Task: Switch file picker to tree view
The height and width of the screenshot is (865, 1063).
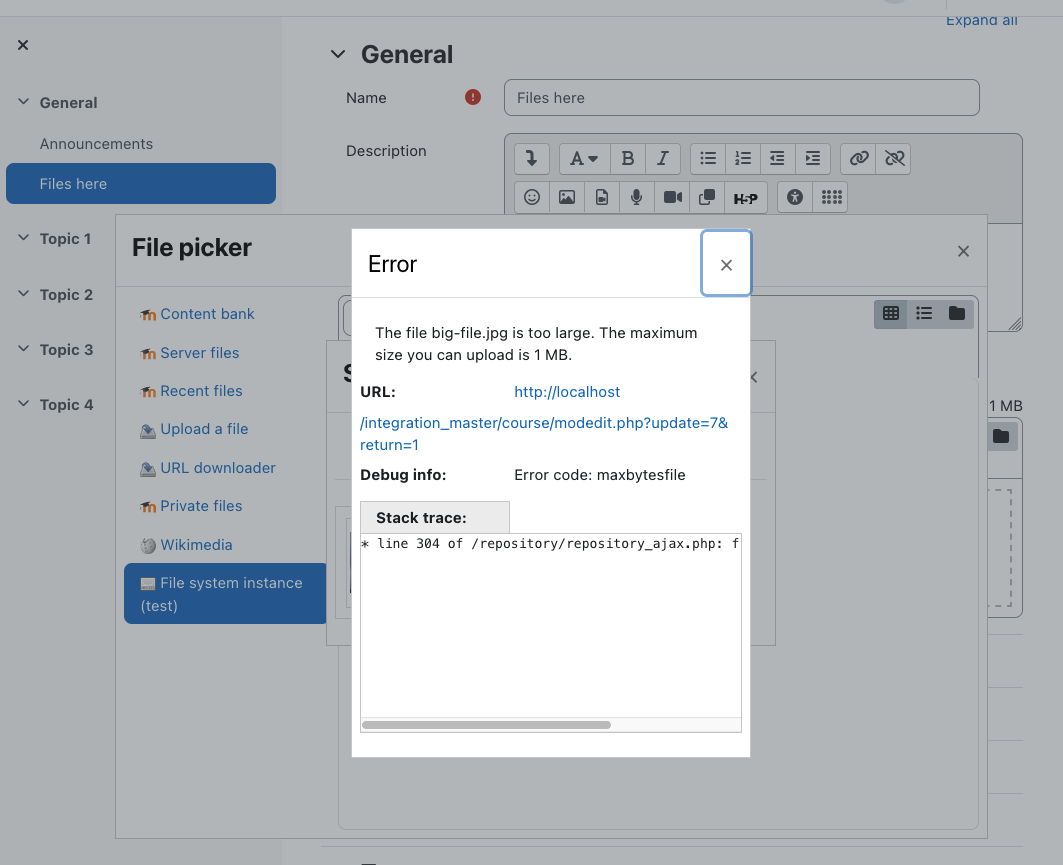Action: click(957, 313)
